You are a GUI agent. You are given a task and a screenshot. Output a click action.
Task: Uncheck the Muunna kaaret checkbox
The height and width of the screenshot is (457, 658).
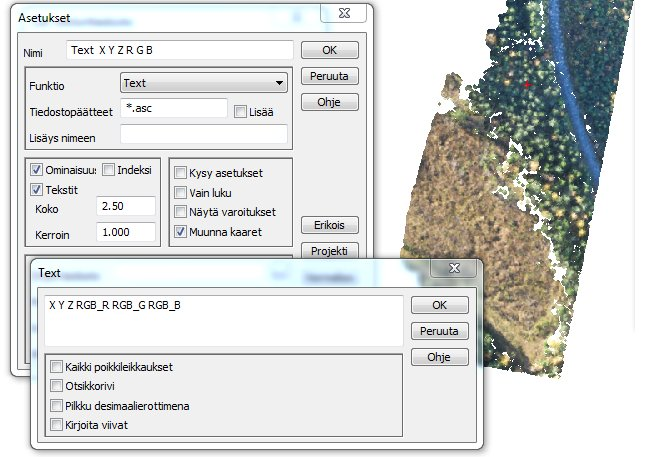[x=180, y=232]
